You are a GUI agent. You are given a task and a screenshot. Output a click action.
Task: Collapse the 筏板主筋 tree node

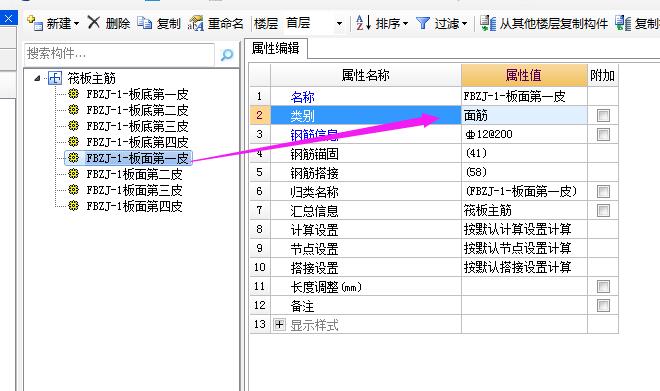[37, 78]
